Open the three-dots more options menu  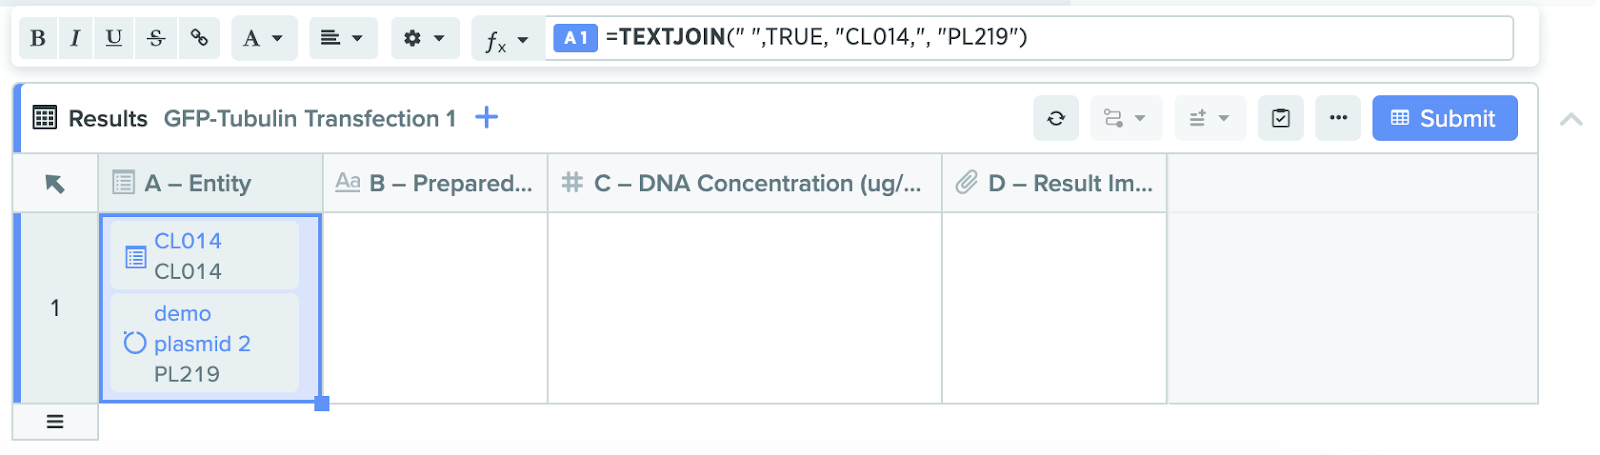click(x=1338, y=119)
